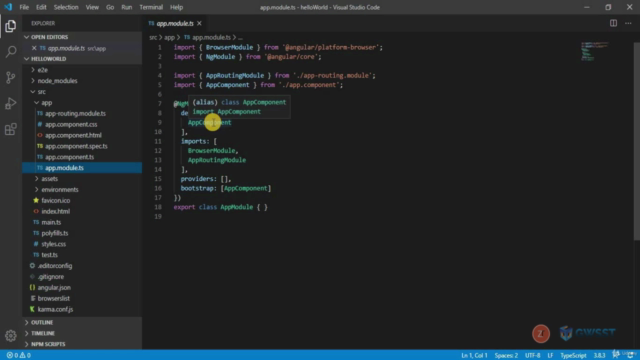Change the LF end-of-line setting
Screen dimensions: 640x360
pyautogui.click(x=550, y=356)
